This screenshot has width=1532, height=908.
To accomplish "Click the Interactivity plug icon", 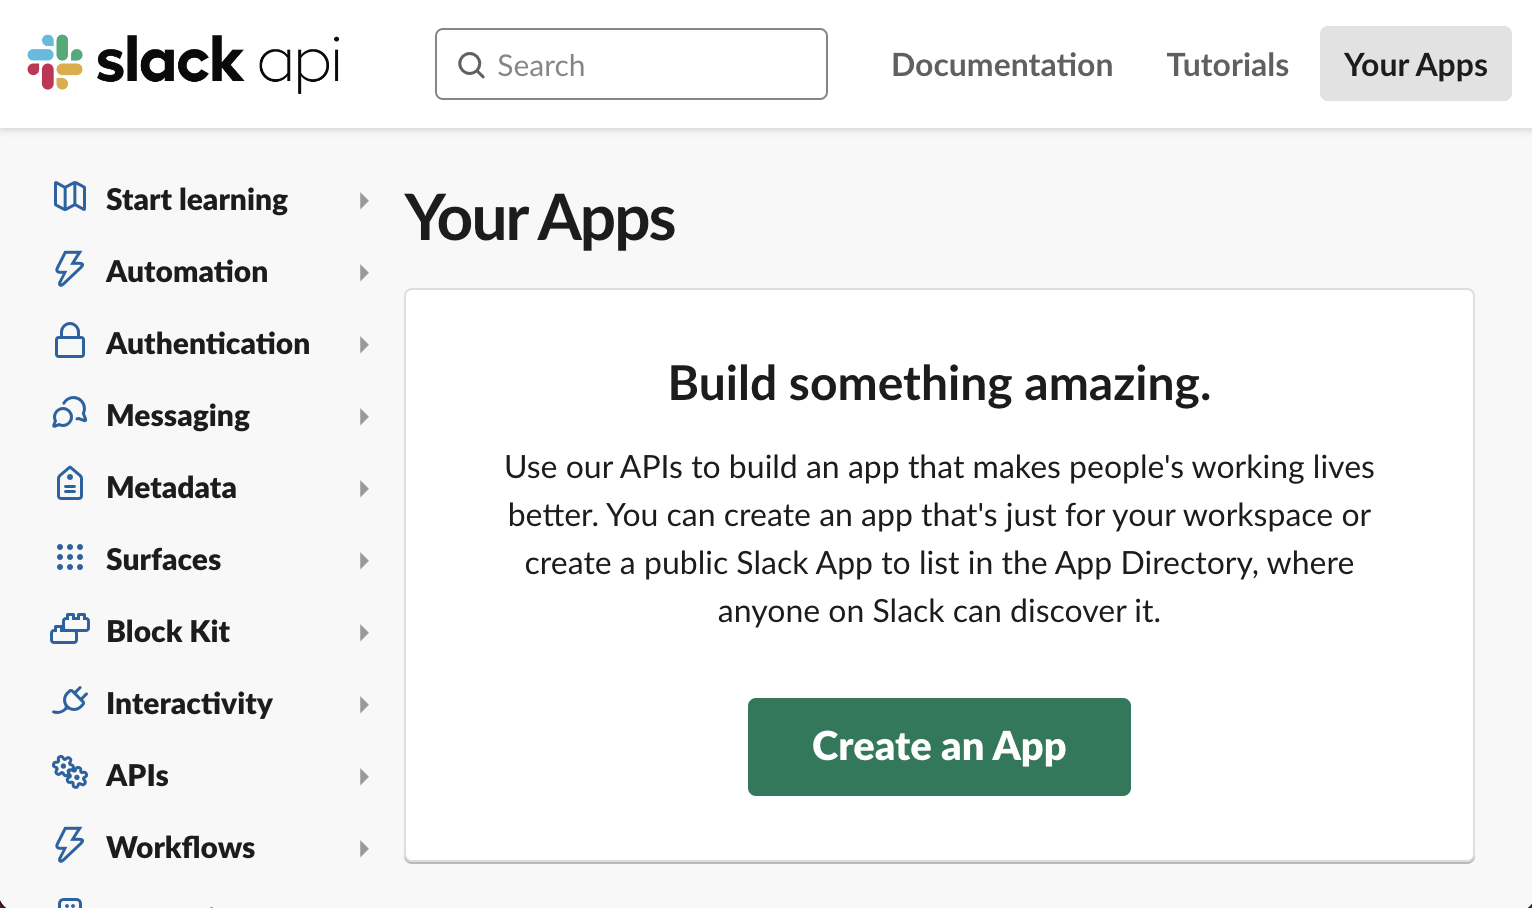I will coord(70,700).
